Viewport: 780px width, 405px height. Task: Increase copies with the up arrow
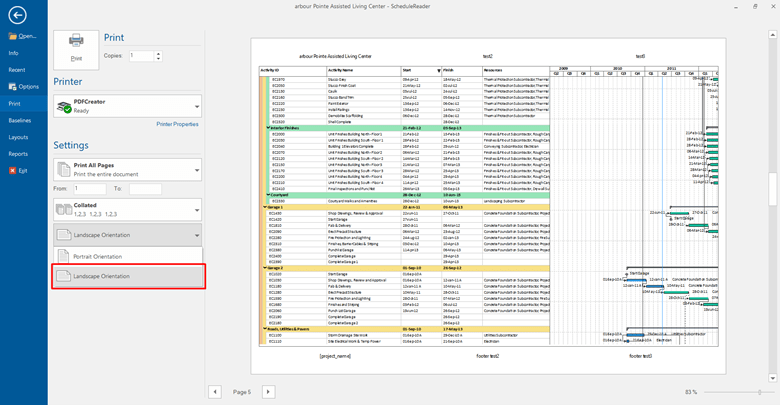tap(158, 53)
